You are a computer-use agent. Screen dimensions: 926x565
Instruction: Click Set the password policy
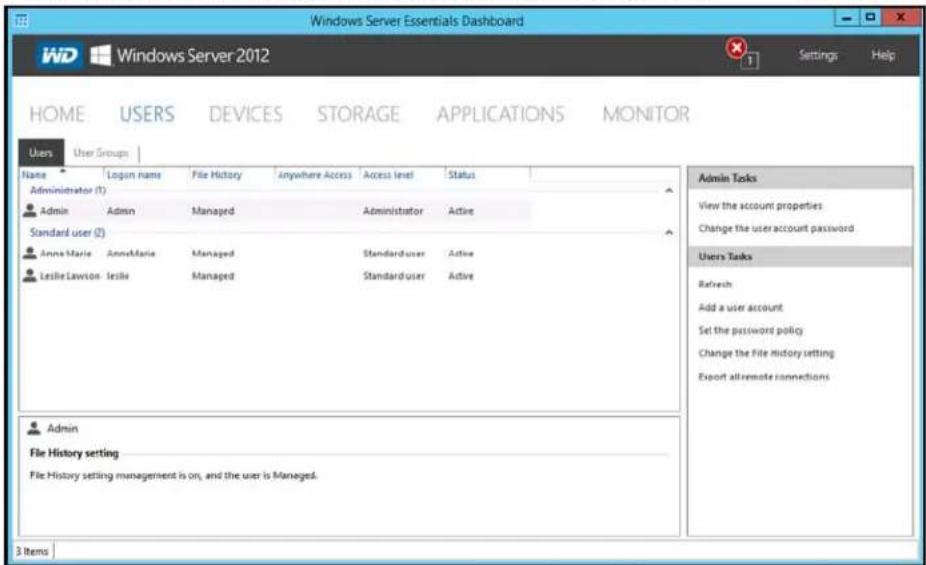coord(751,330)
